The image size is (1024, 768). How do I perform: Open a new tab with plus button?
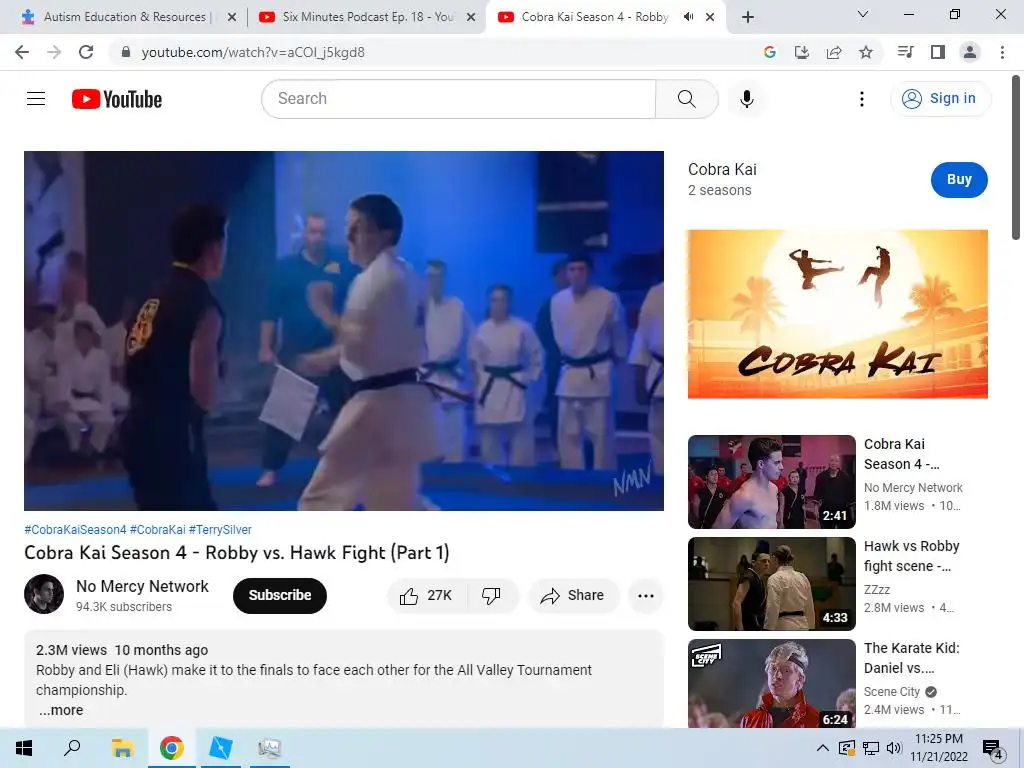pyautogui.click(x=748, y=17)
